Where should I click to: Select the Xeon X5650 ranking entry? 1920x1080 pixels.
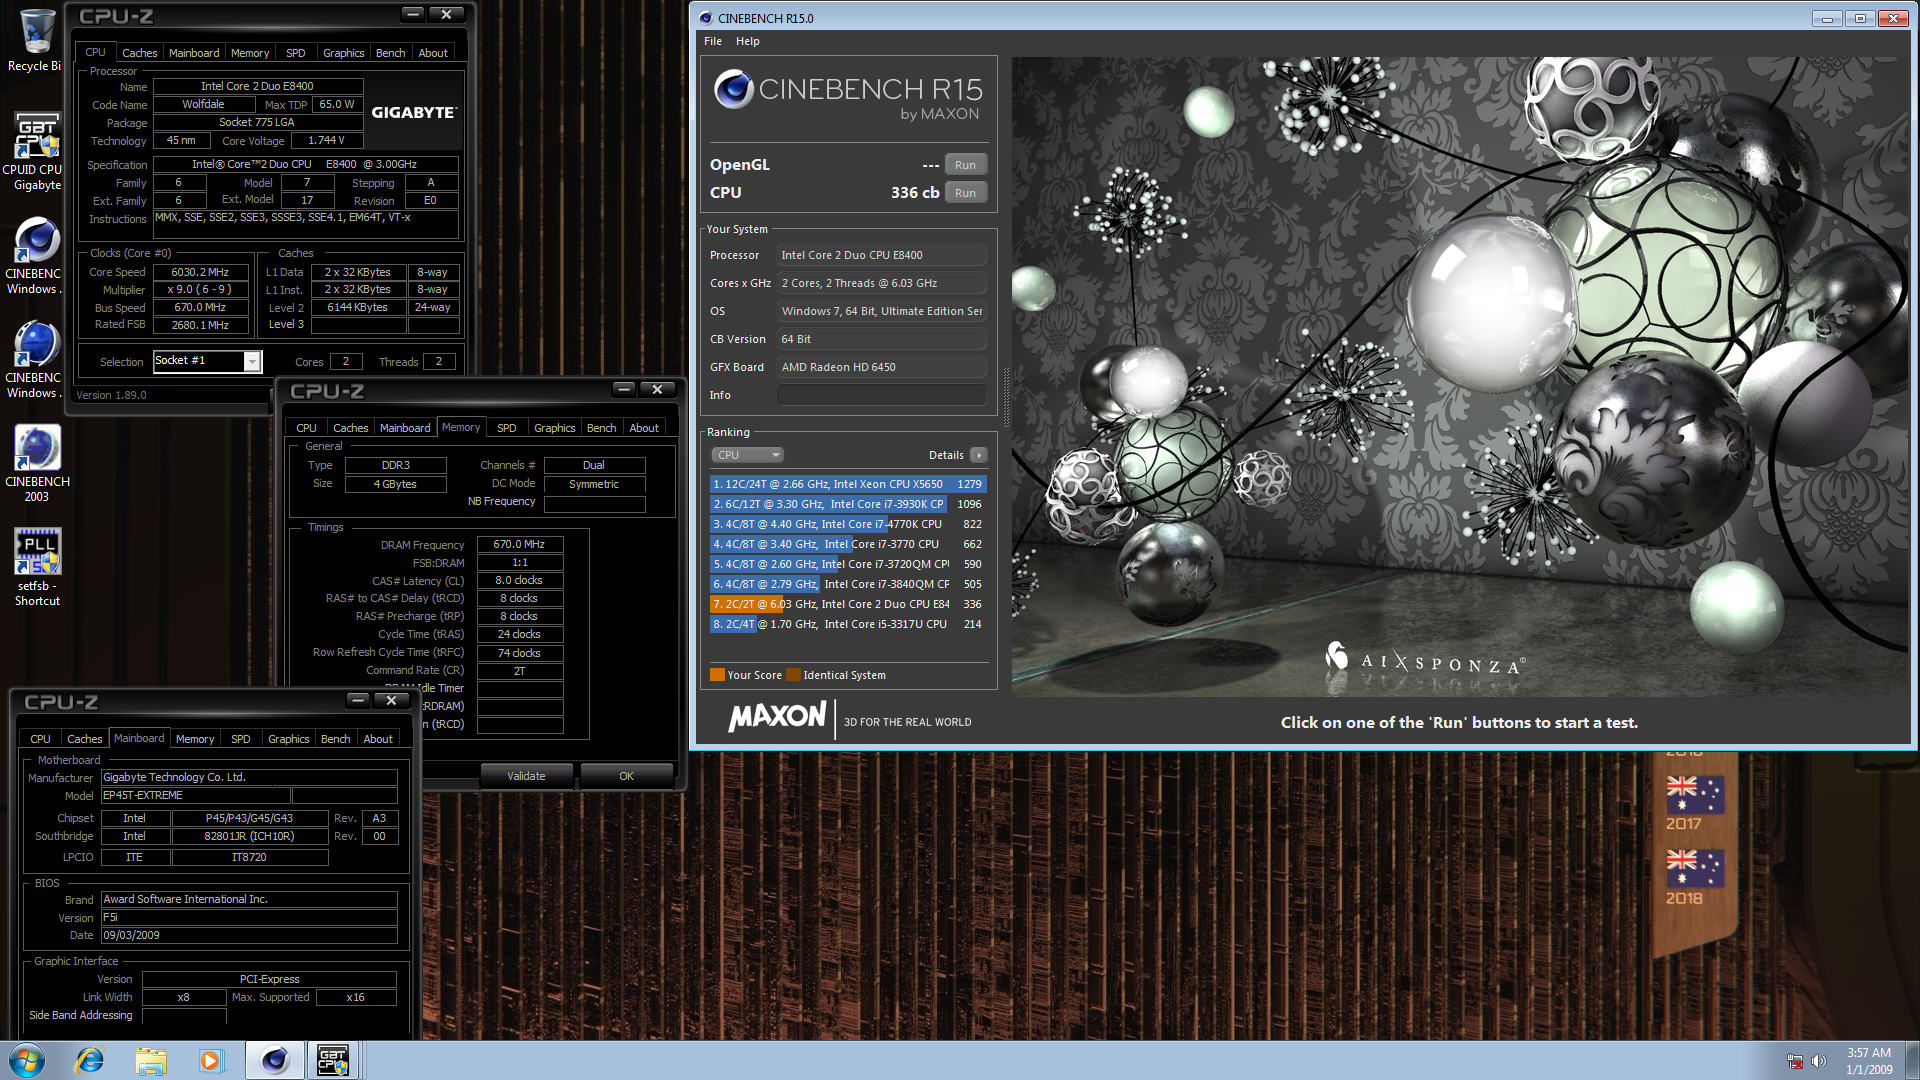[x=848, y=484]
